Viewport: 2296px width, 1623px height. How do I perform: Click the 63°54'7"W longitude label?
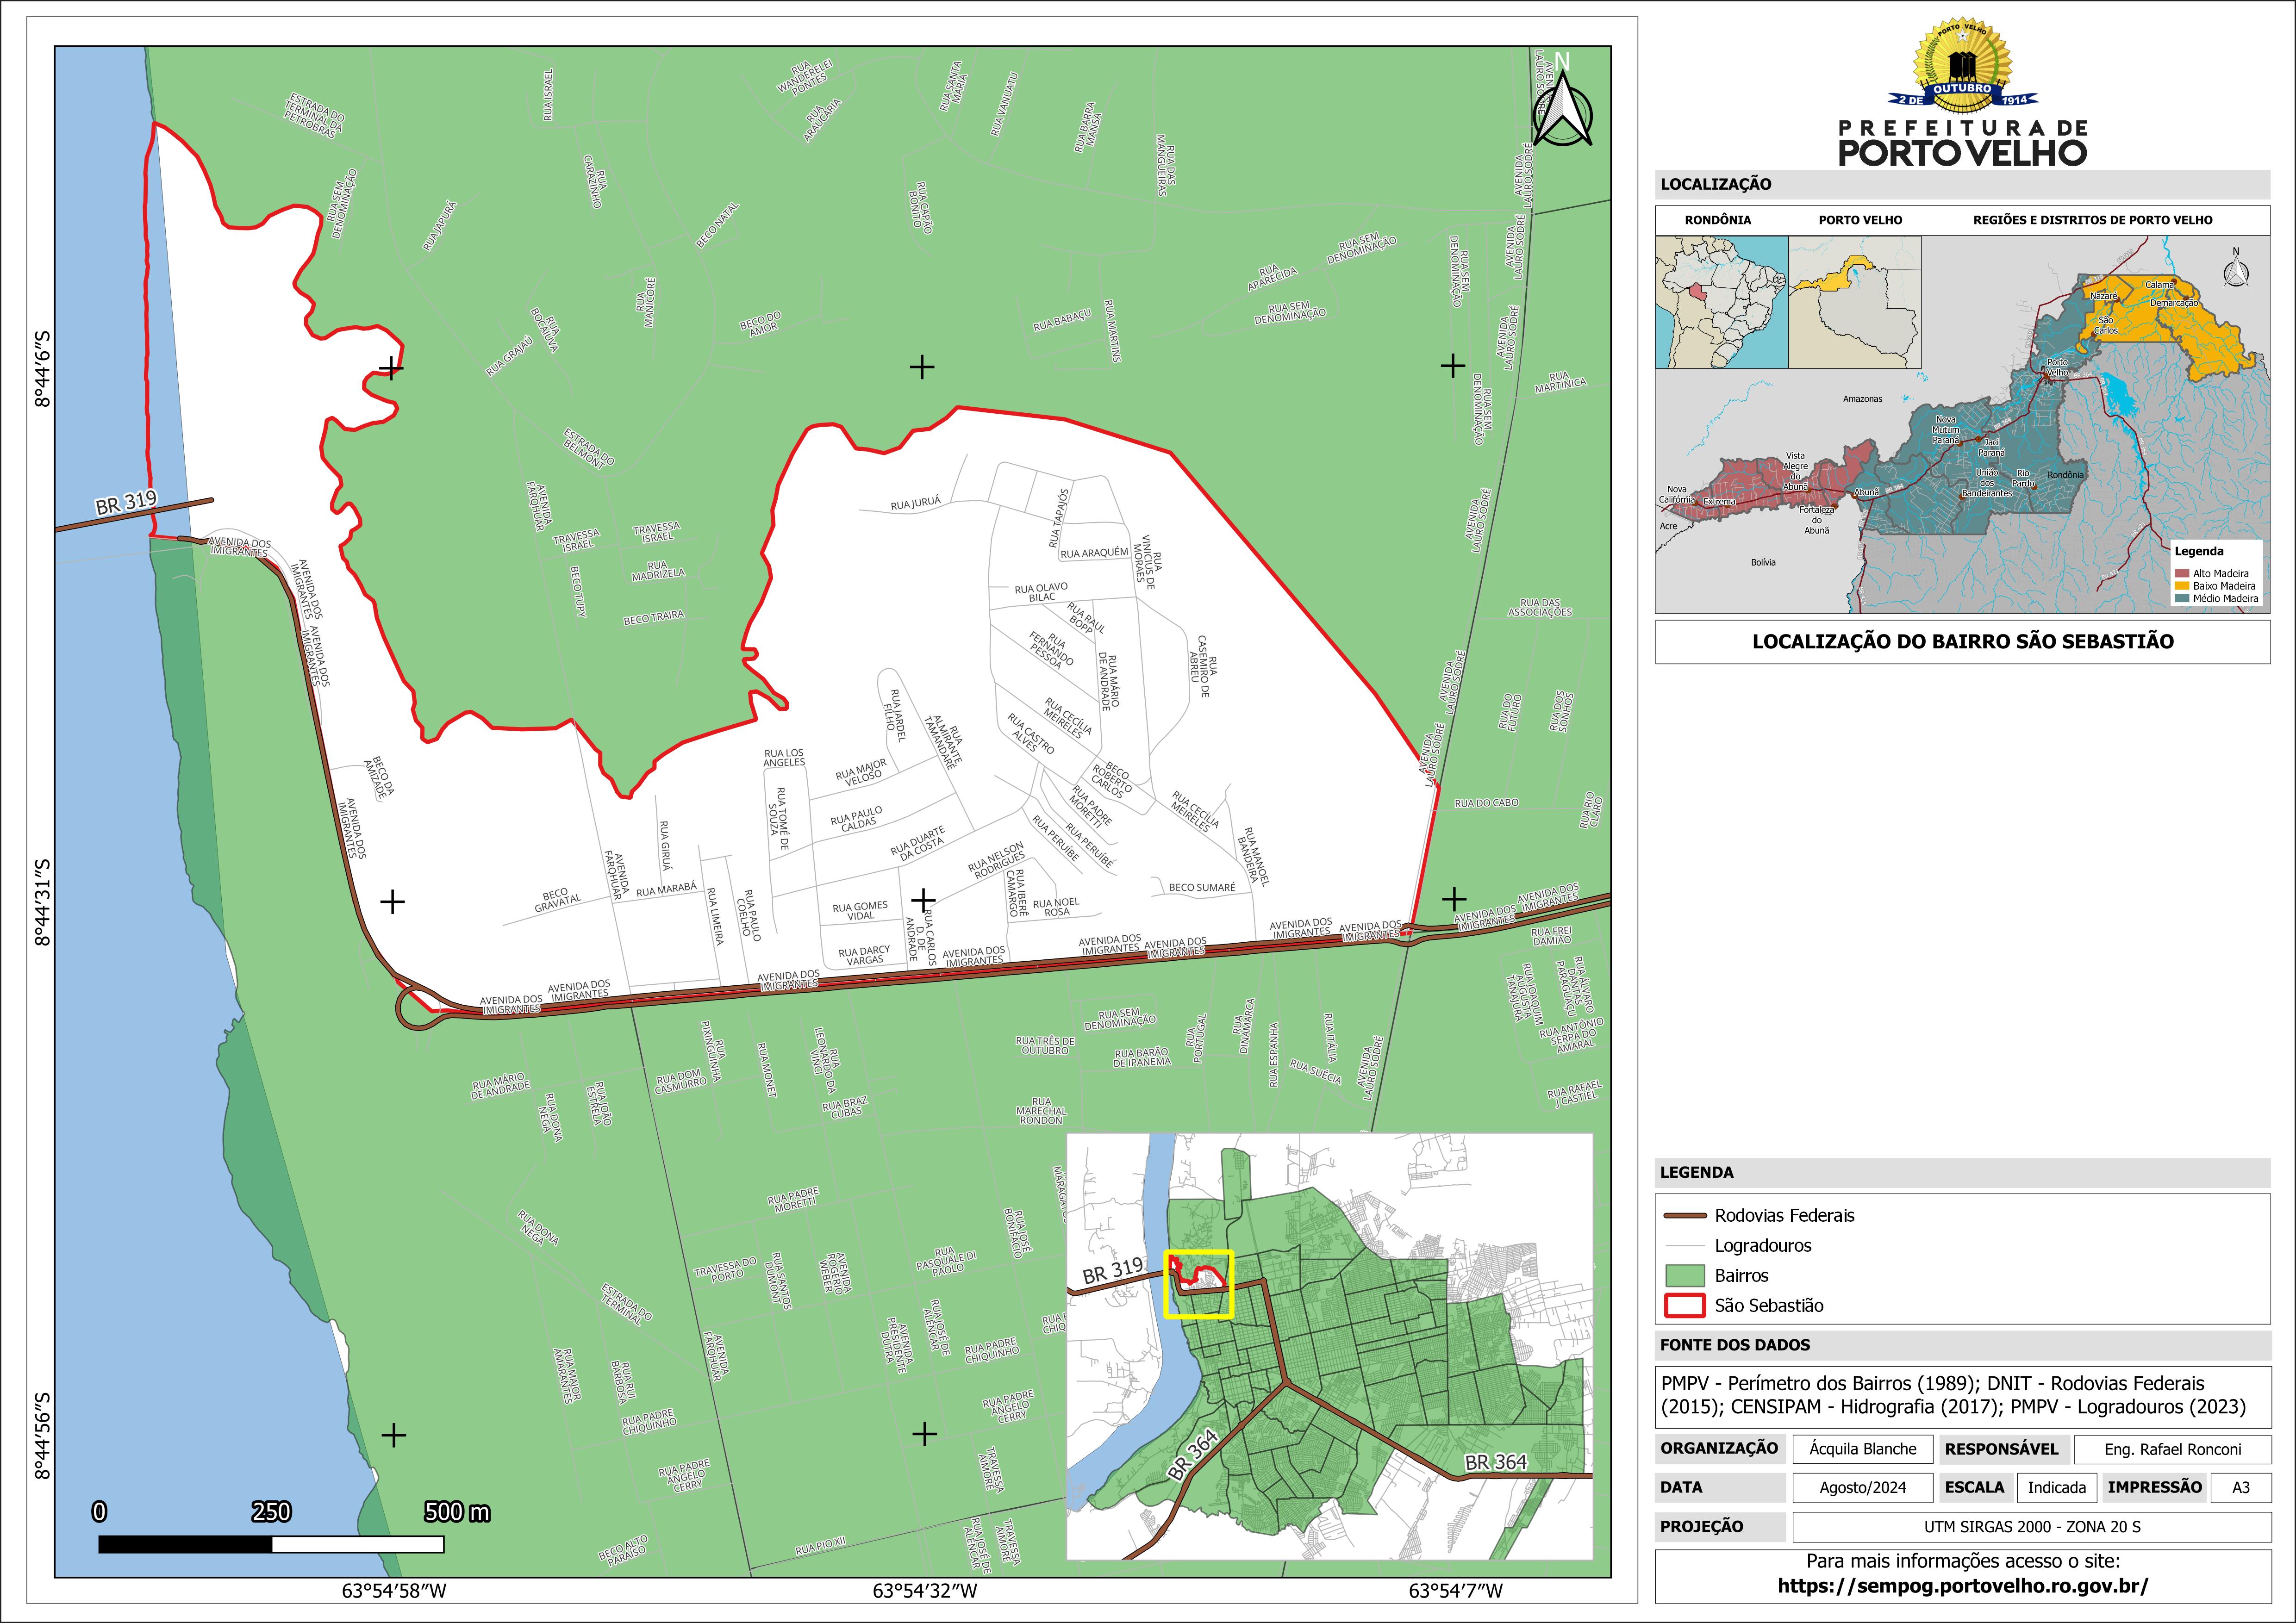point(1456,1591)
